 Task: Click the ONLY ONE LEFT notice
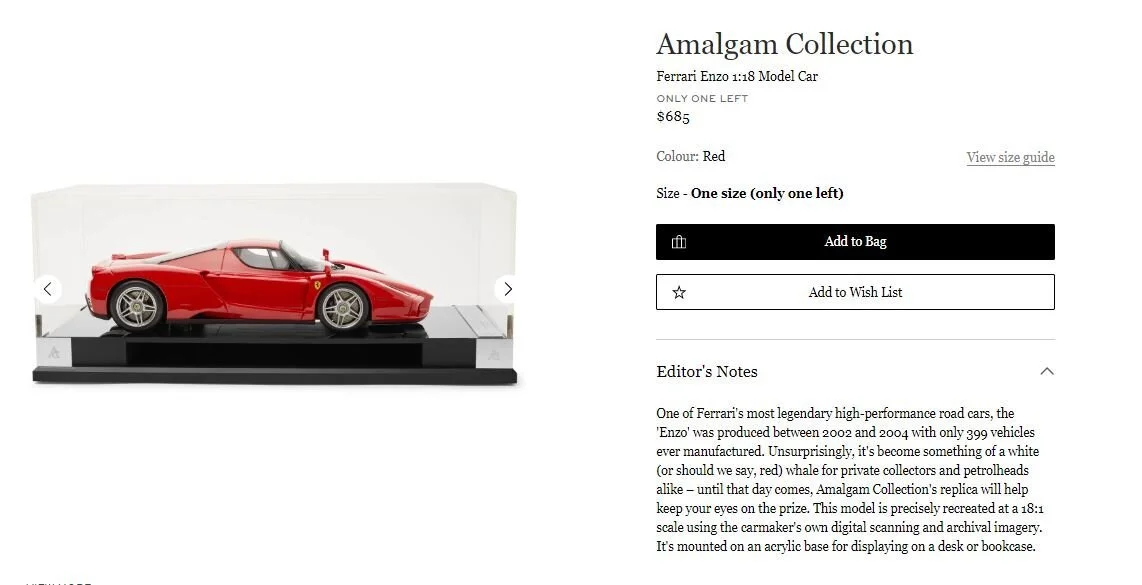coord(702,98)
